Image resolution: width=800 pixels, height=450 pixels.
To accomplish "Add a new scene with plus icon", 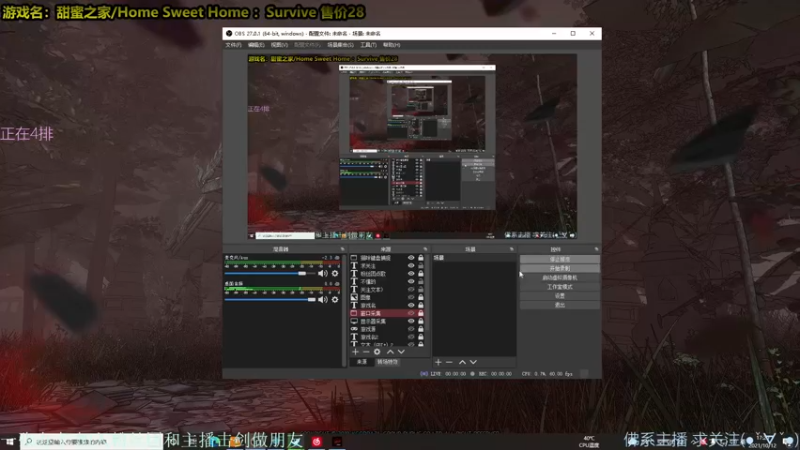I will (x=438, y=362).
